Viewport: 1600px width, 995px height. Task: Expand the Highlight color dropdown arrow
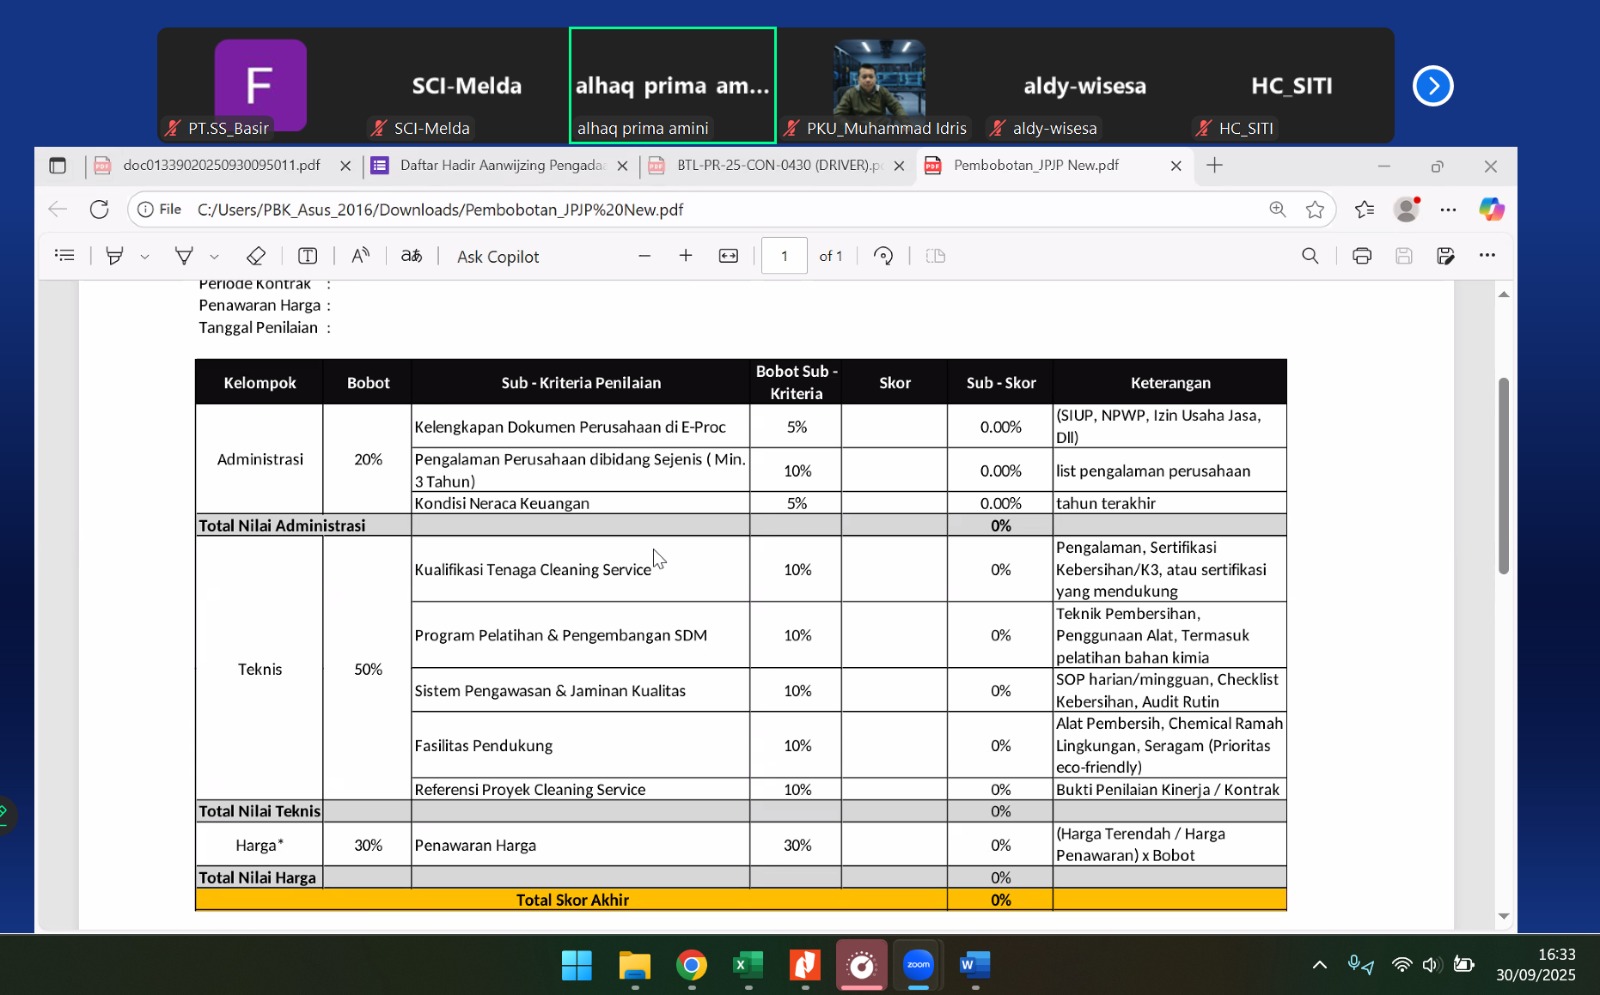click(145, 257)
